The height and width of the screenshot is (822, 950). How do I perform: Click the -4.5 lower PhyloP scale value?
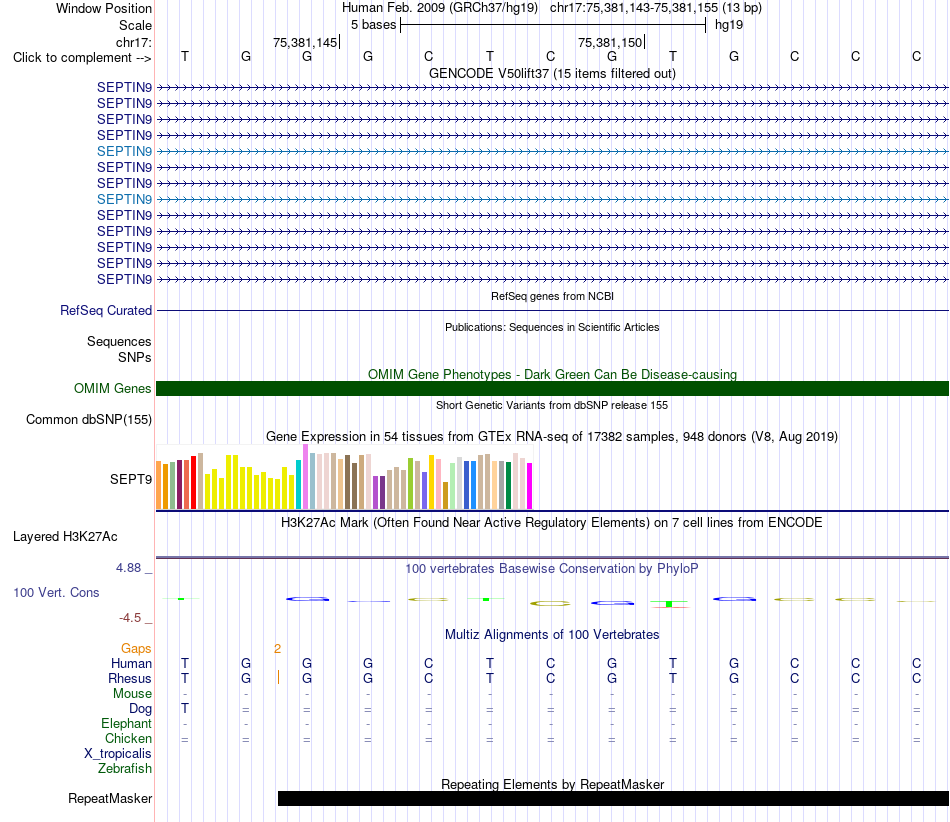pyautogui.click(x=130, y=618)
